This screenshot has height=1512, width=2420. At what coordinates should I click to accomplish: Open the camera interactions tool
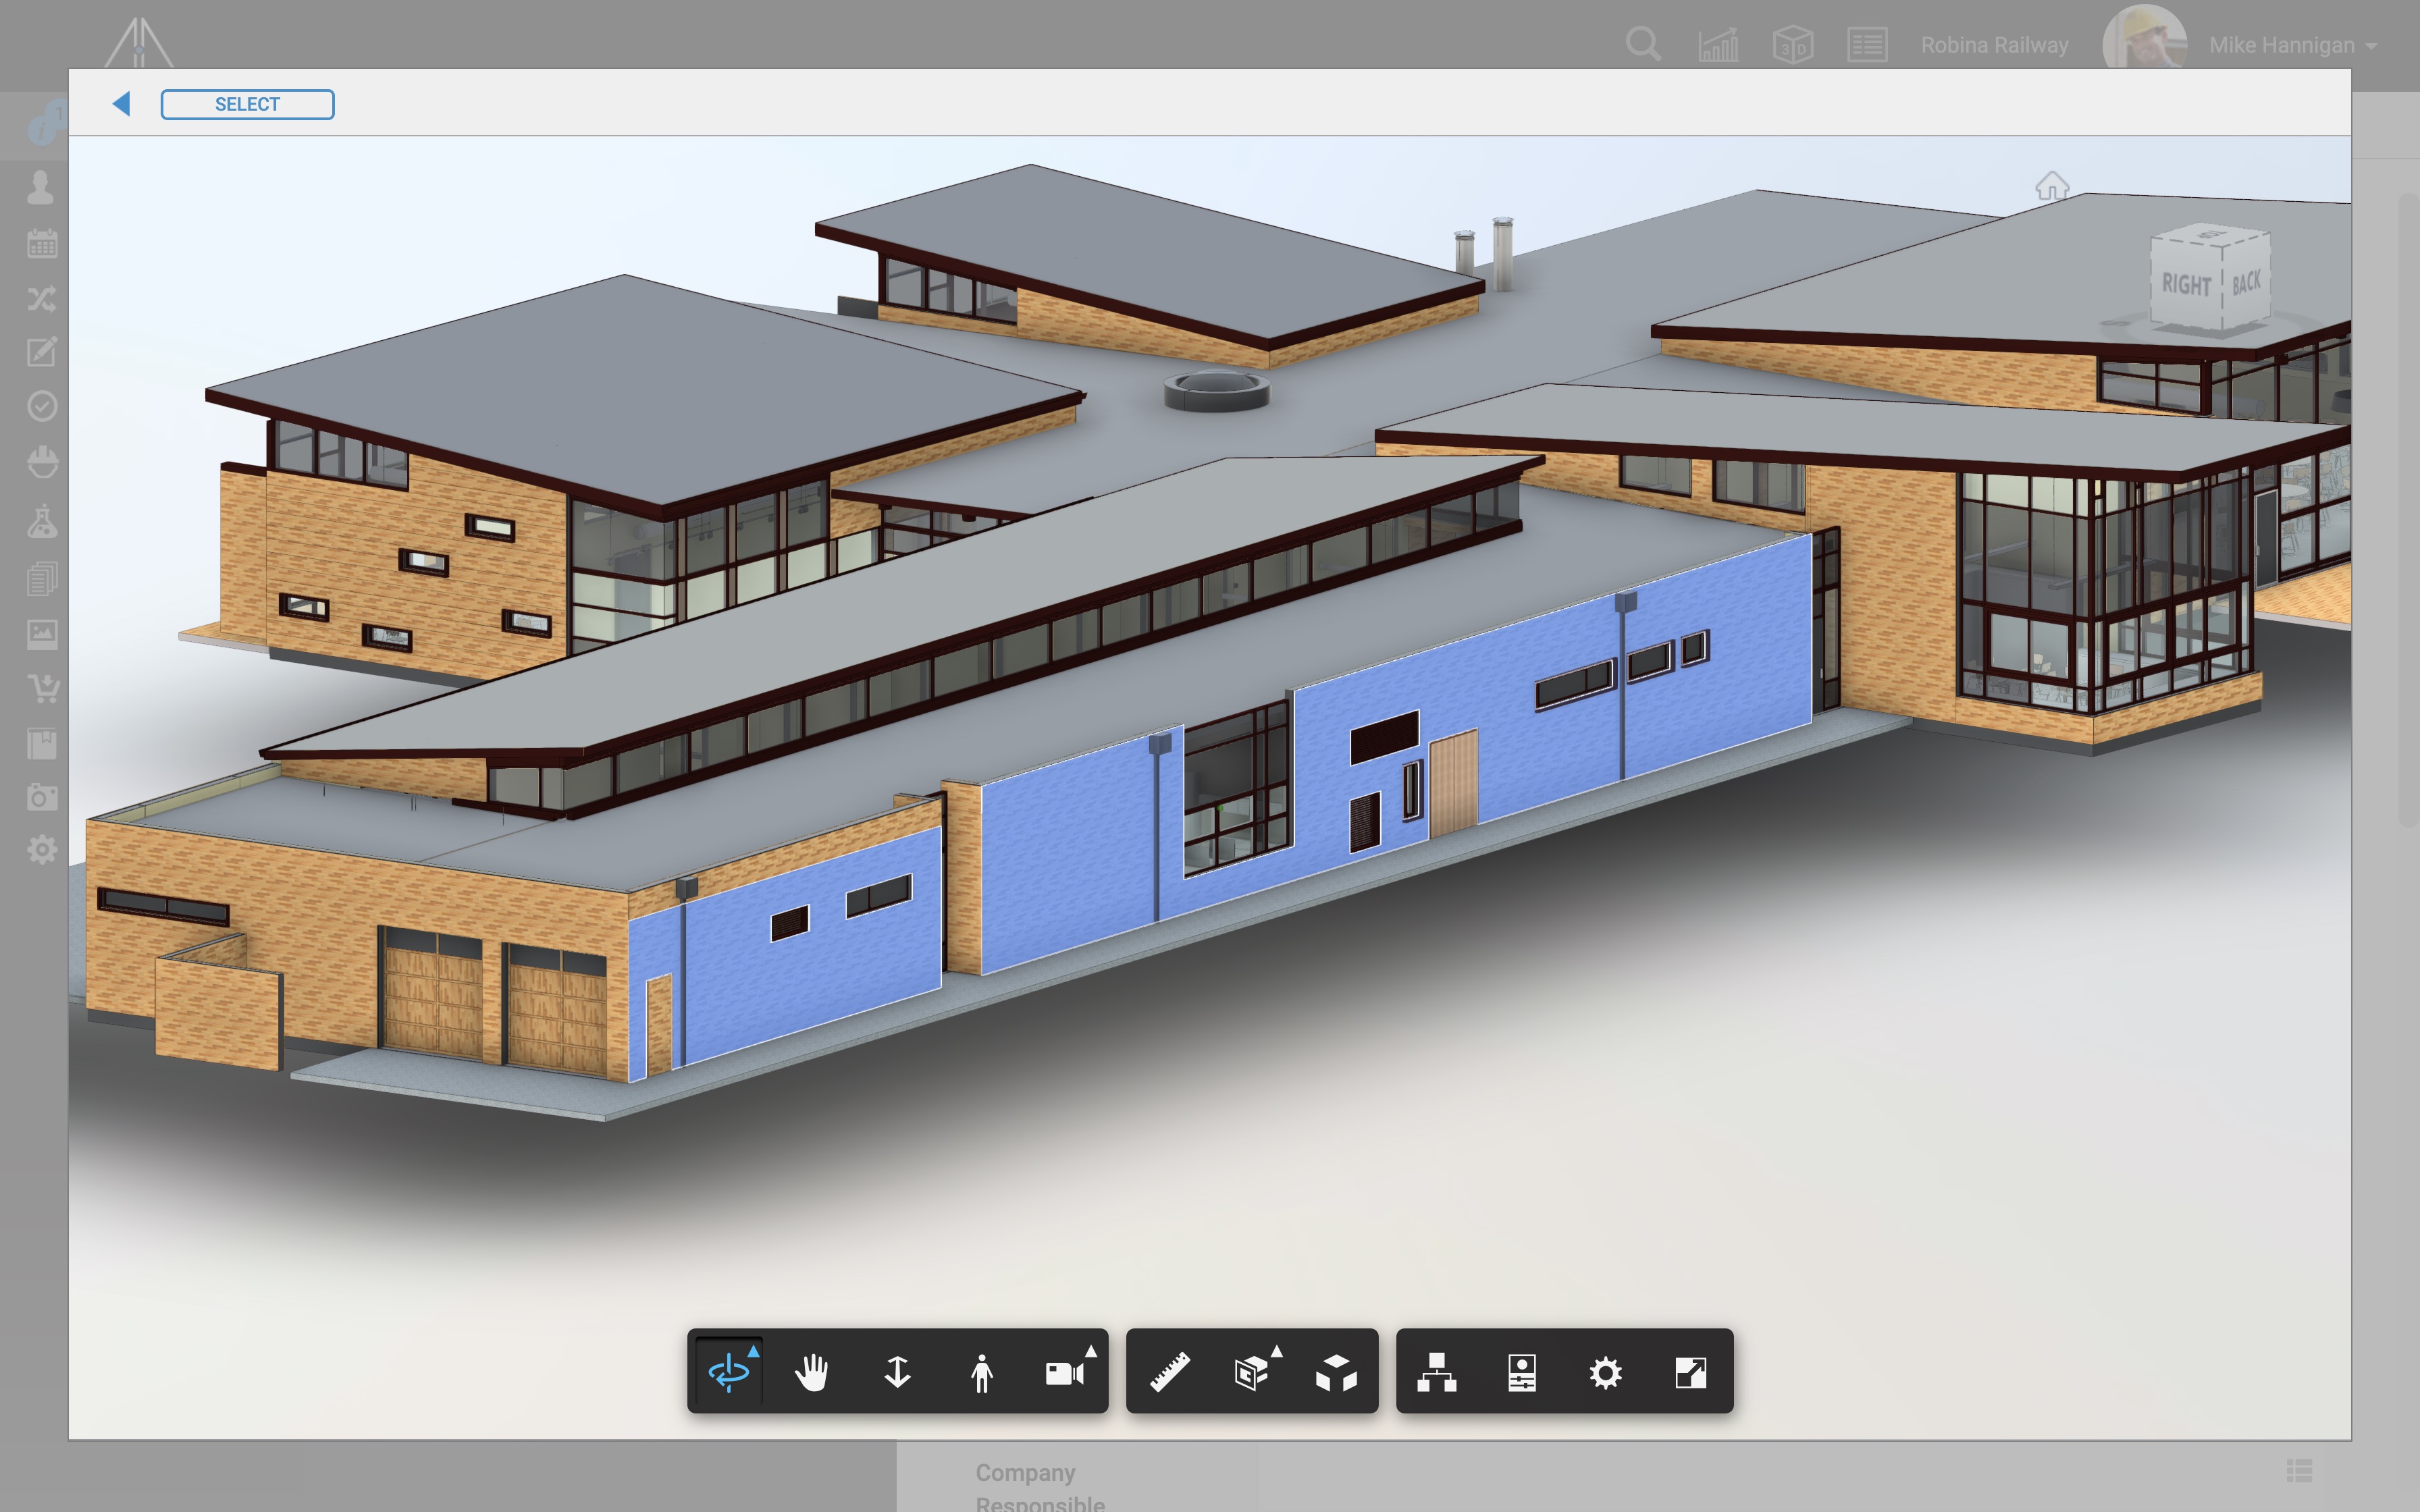1064,1372
